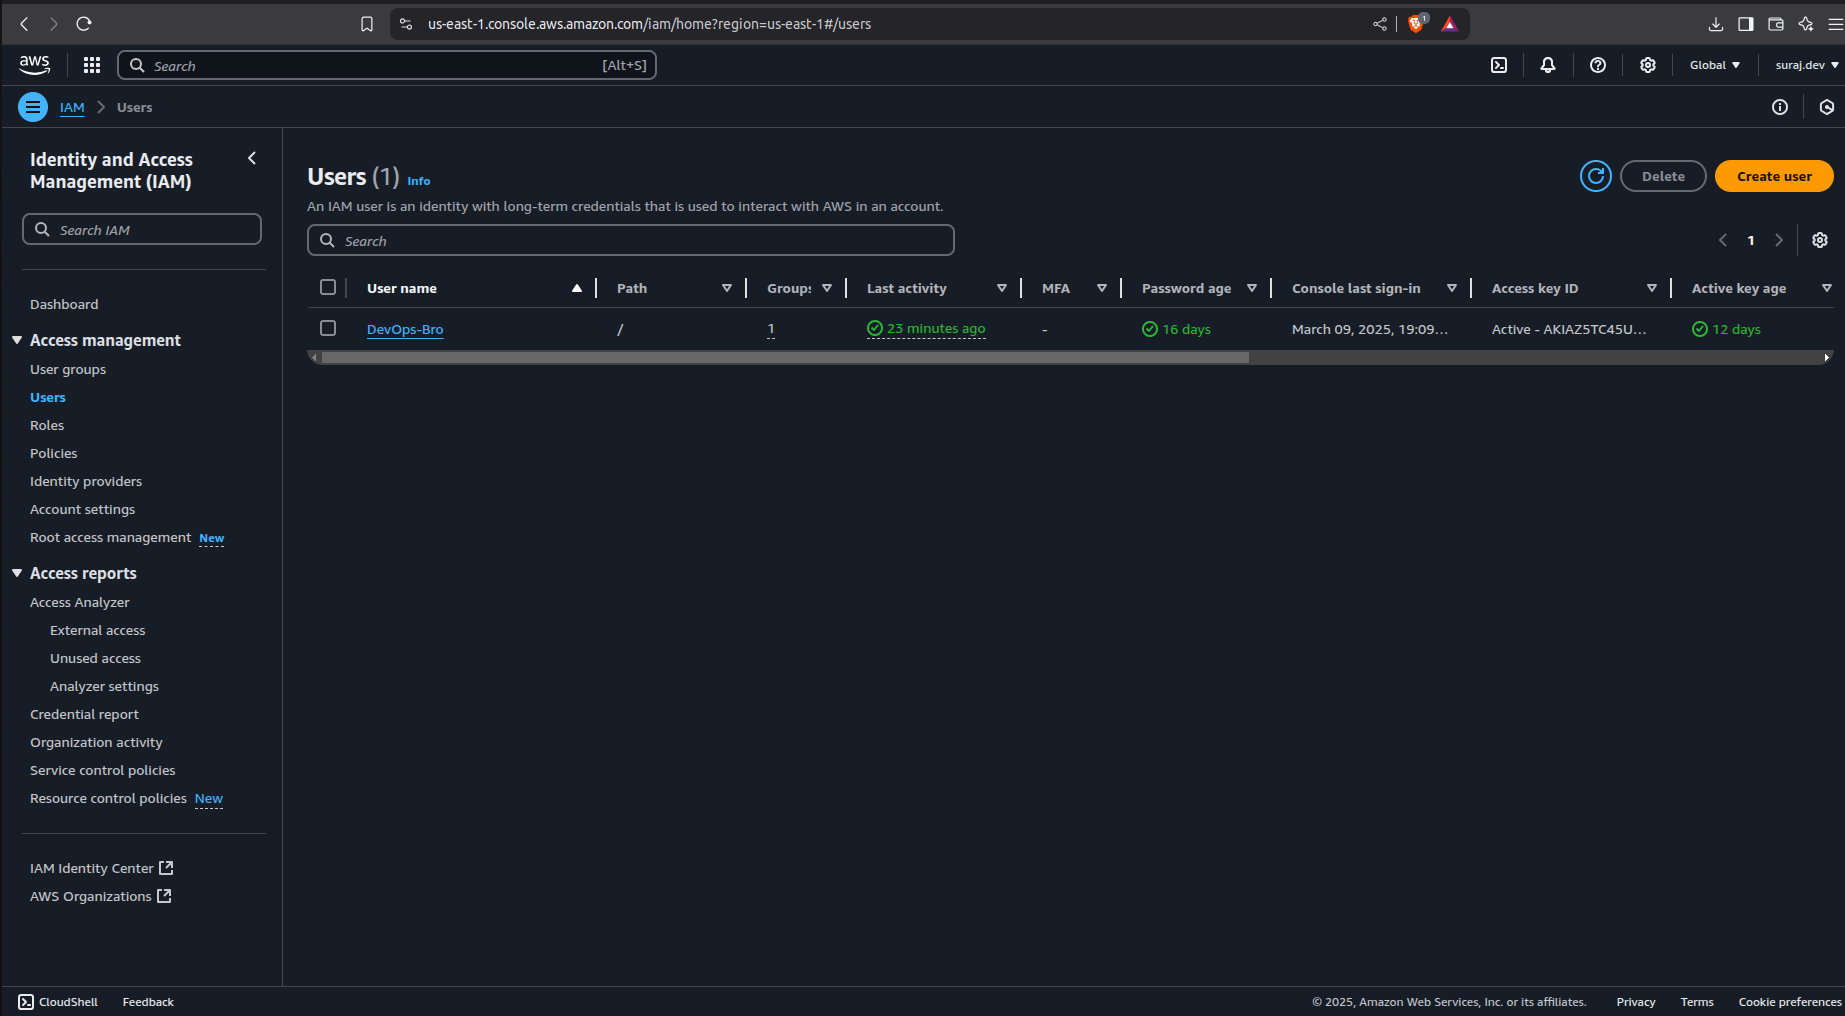
Task: Collapse the IAM side navigation panel
Action: (x=252, y=158)
